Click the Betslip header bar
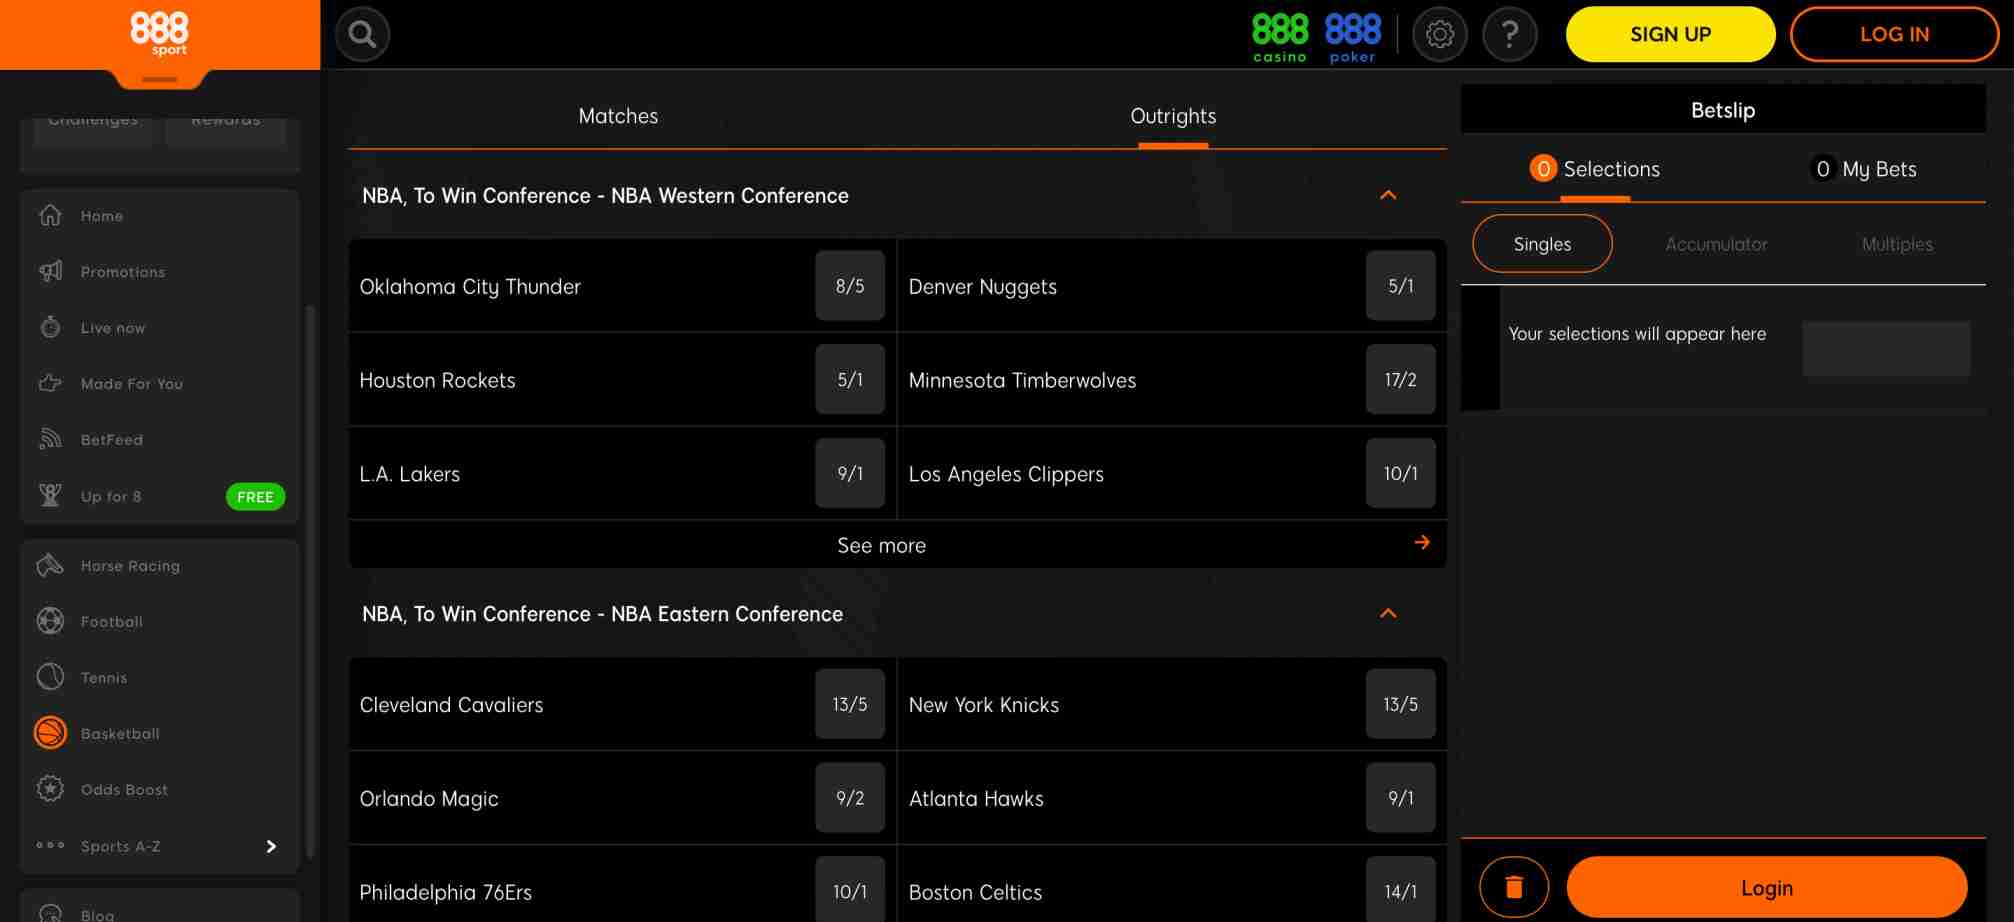2014x922 pixels. (x=1723, y=109)
